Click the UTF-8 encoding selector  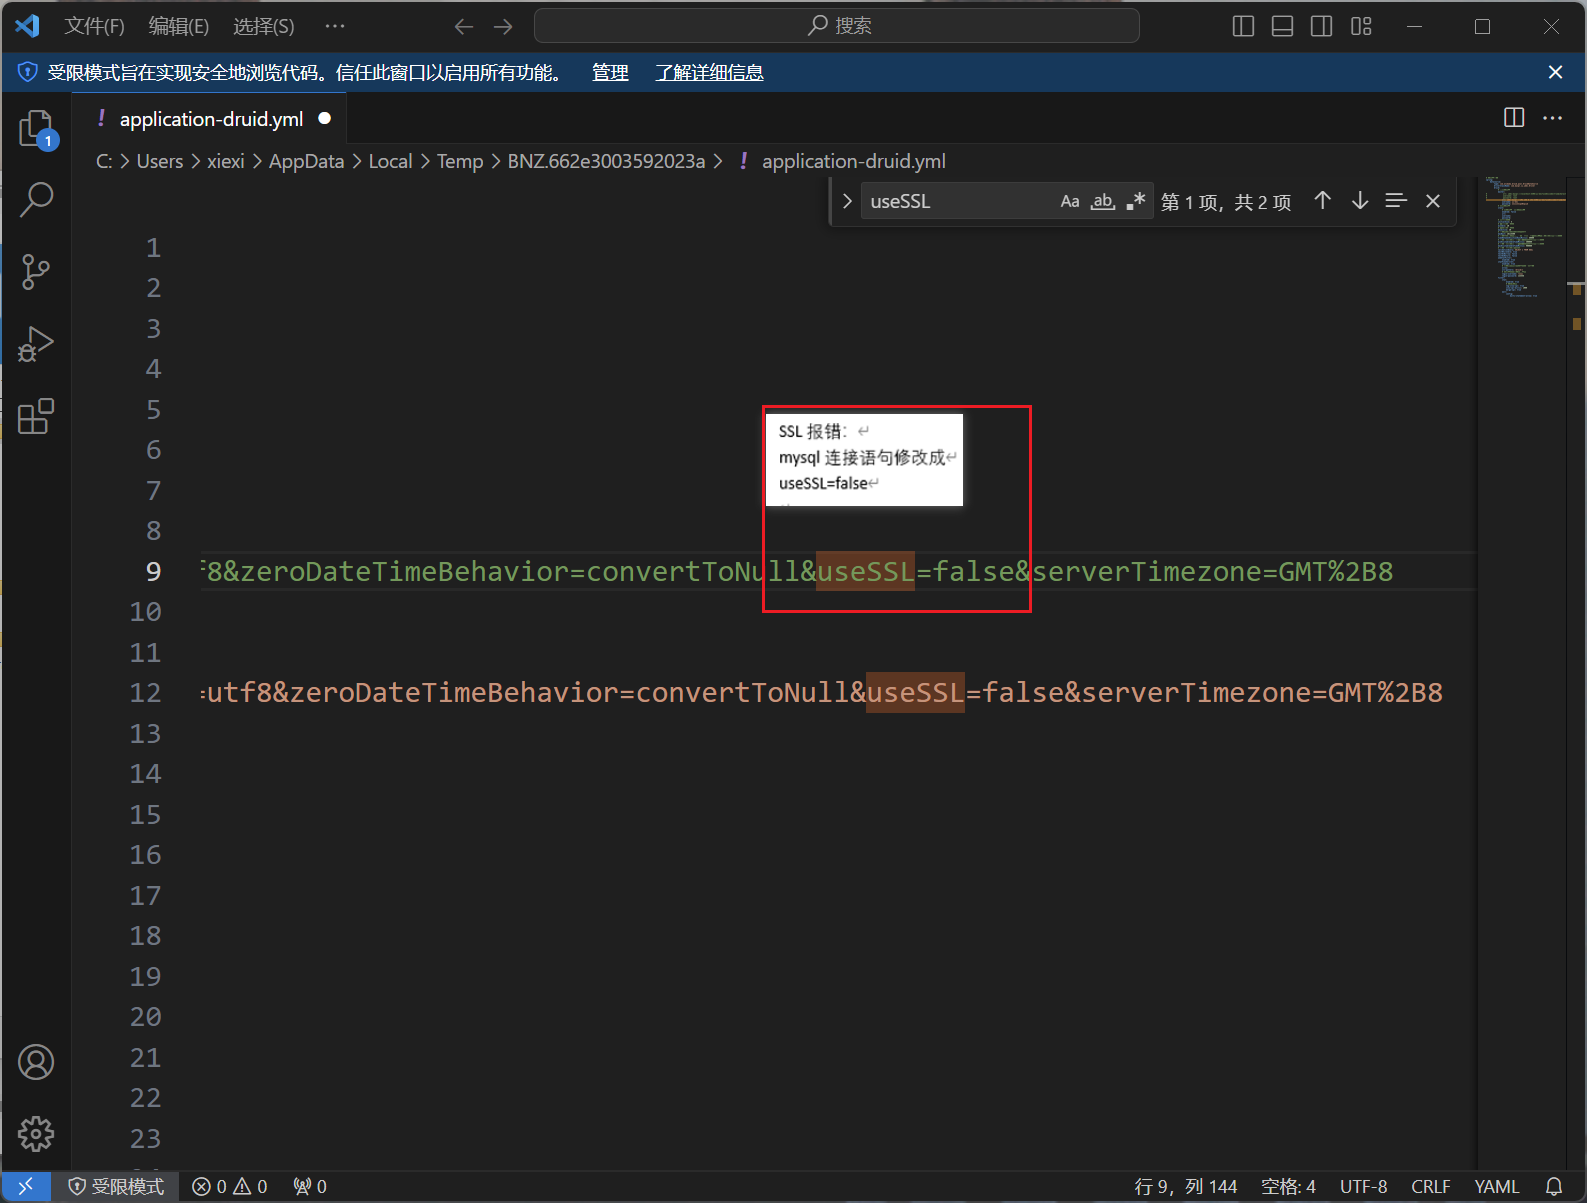pos(1363,1186)
